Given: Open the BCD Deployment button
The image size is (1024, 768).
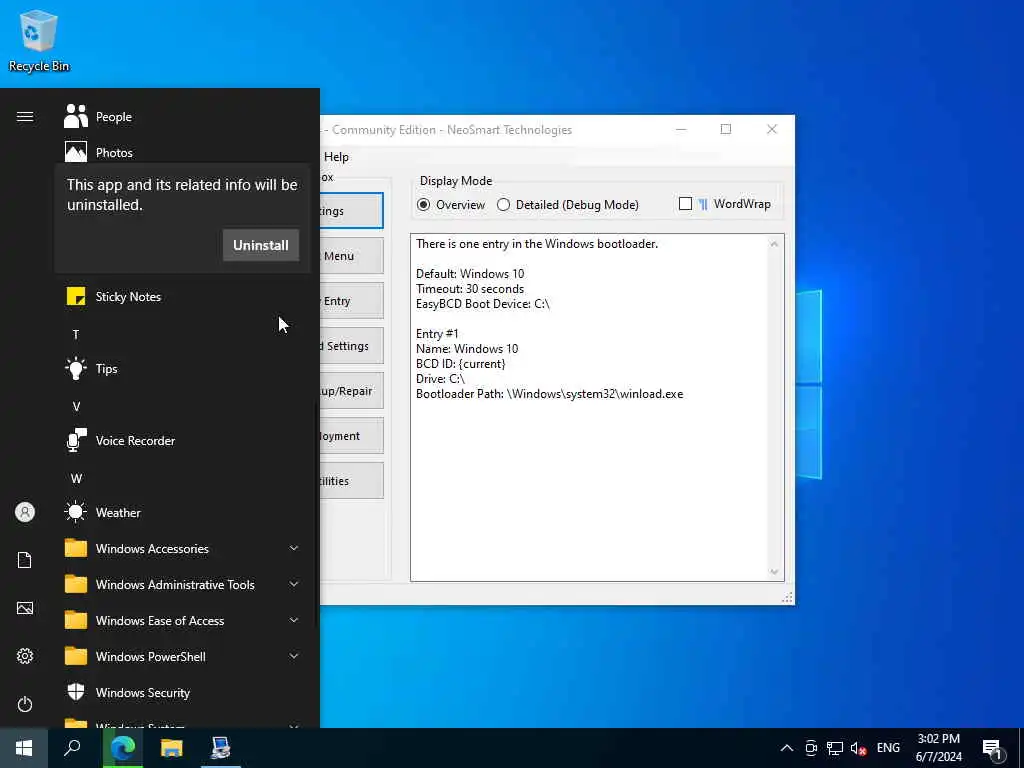Looking at the screenshot, I should click(351, 436).
